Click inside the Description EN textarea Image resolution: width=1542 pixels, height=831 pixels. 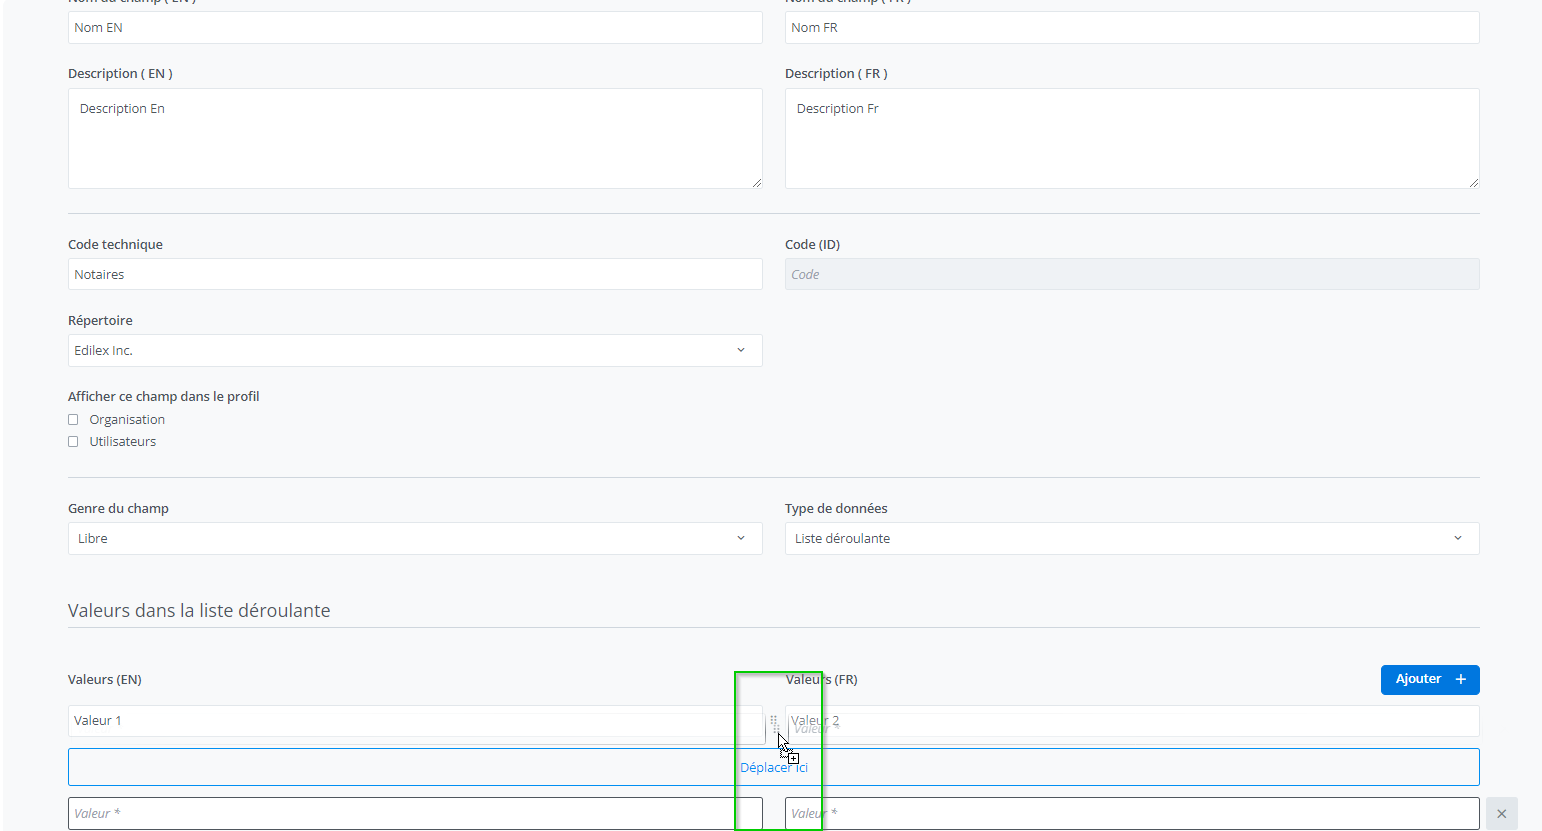point(414,138)
